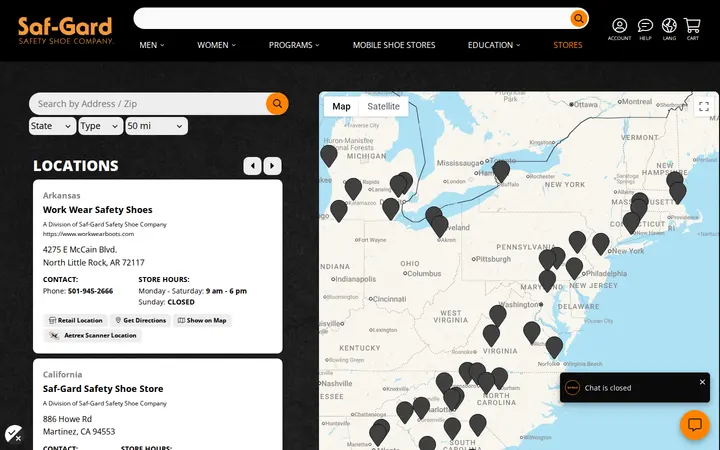This screenshot has height=450, width=720.
Task: Go to next locations page arrow
Action: click(272, 166)
